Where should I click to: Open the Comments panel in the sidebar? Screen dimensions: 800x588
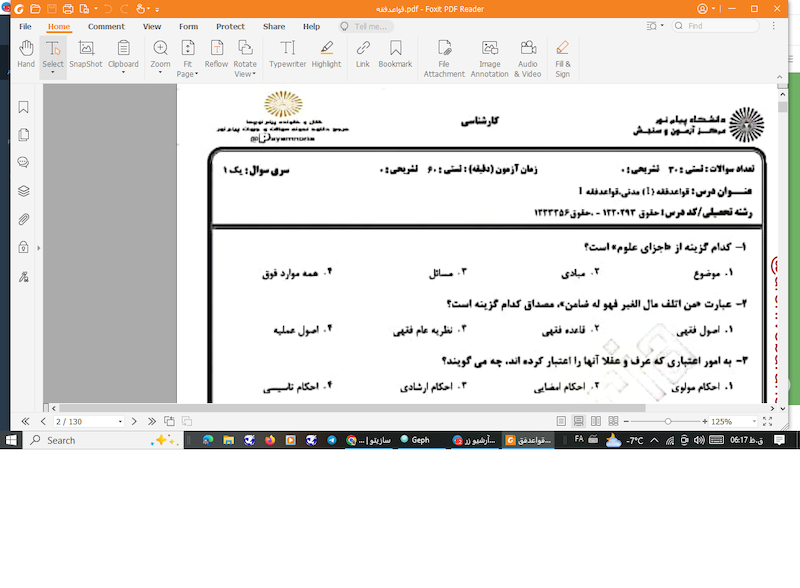pyautogui.click(x=23, y=162)
